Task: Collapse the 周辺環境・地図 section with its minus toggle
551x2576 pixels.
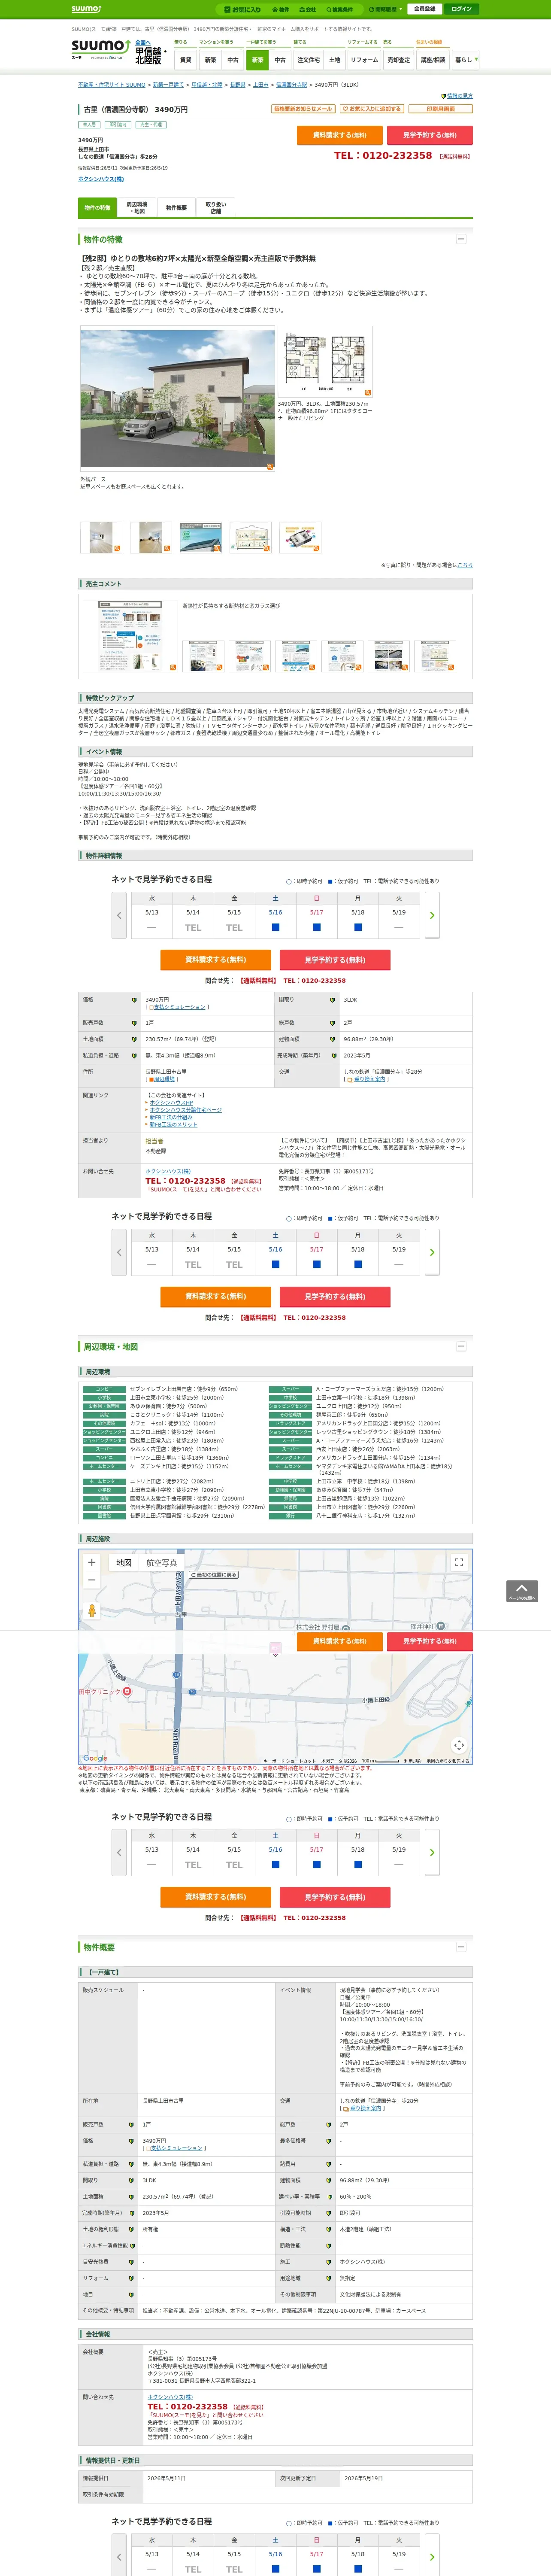Action: coord(461,1346)
